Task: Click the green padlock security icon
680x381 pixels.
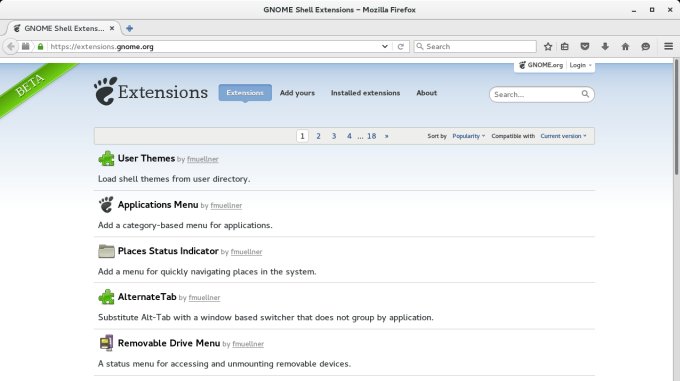Action: point(40,46)
